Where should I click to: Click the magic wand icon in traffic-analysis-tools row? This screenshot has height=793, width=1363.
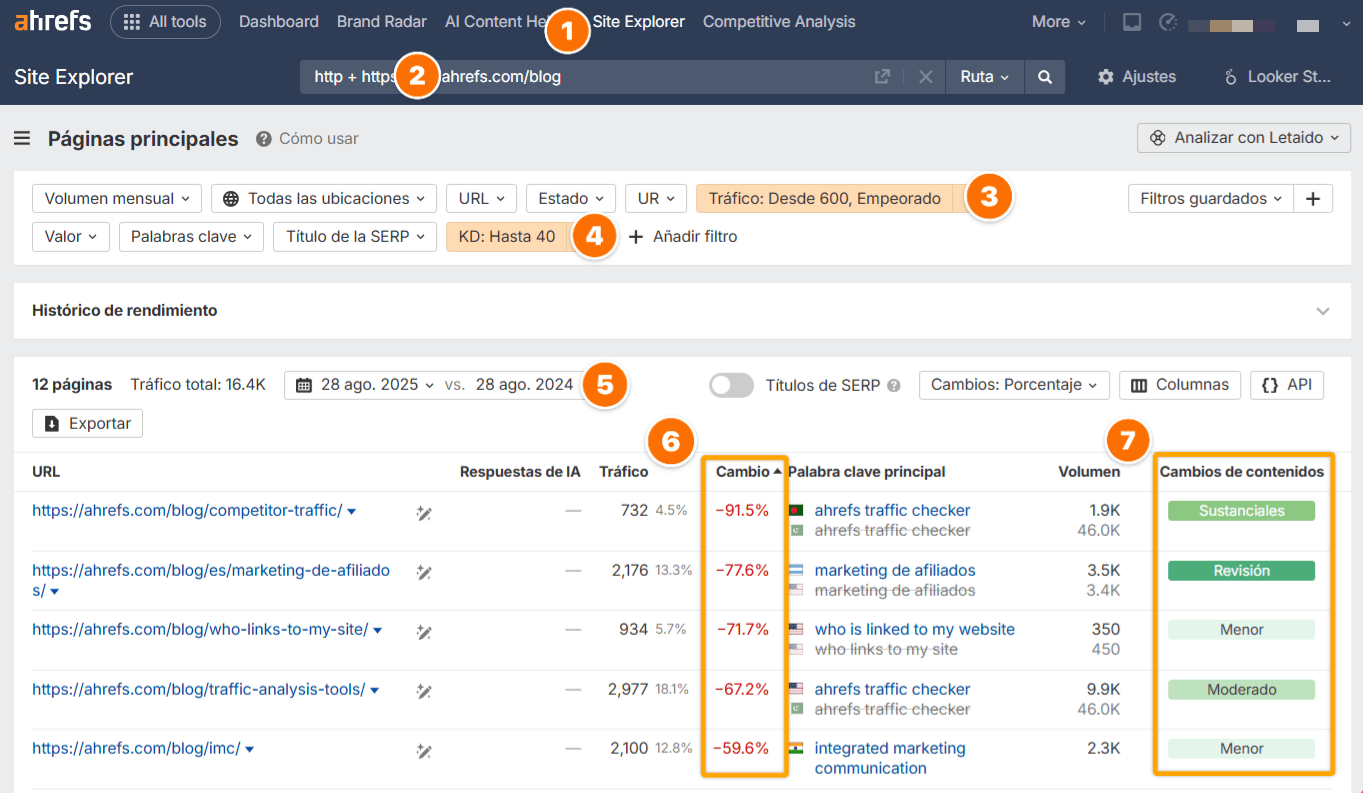[424, 691]
